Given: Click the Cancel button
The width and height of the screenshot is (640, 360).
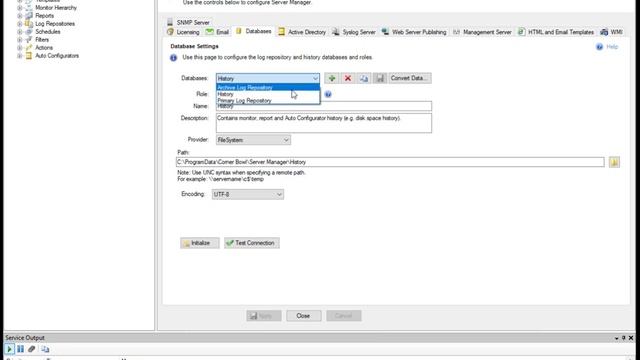Looking at the screenshot, I should click(343, 316).
